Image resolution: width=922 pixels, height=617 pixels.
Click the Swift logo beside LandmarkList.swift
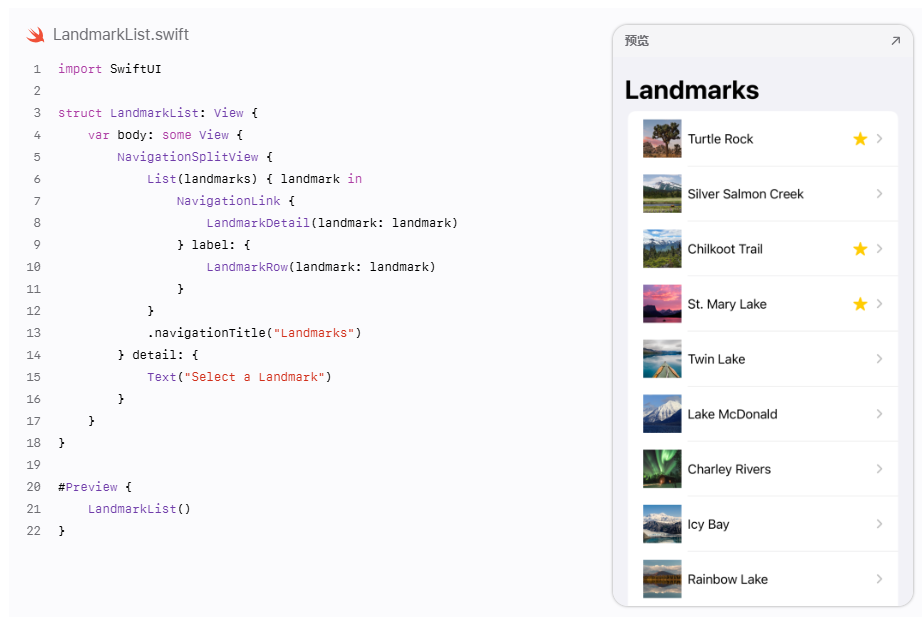point(35,35)
